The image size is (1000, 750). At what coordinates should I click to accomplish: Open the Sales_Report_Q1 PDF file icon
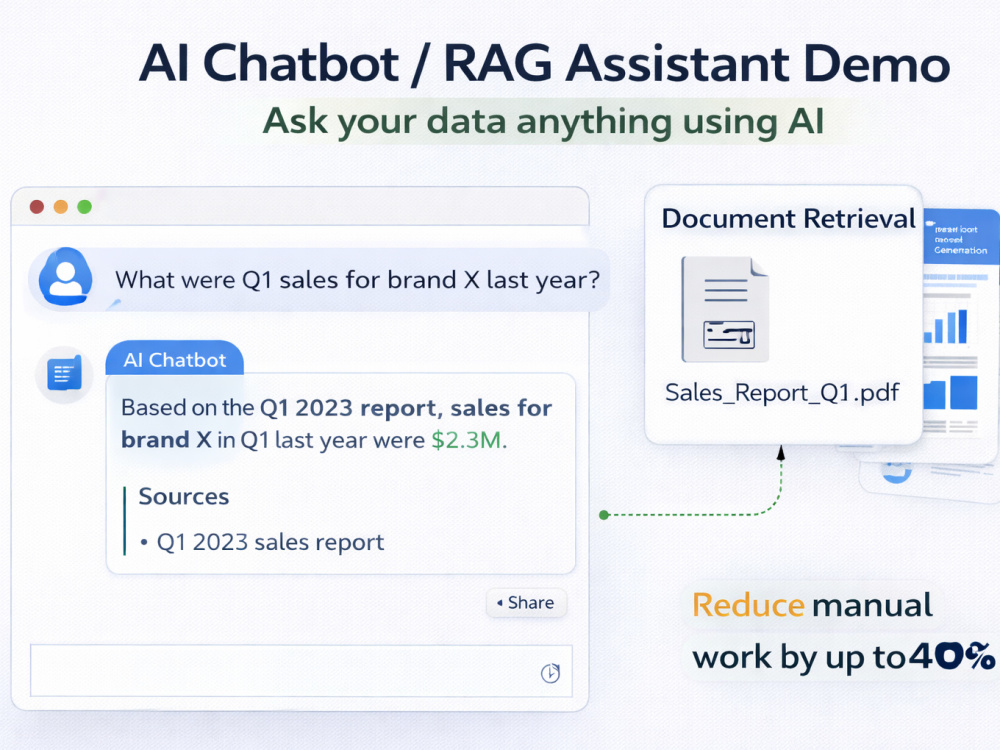(725, 309)
